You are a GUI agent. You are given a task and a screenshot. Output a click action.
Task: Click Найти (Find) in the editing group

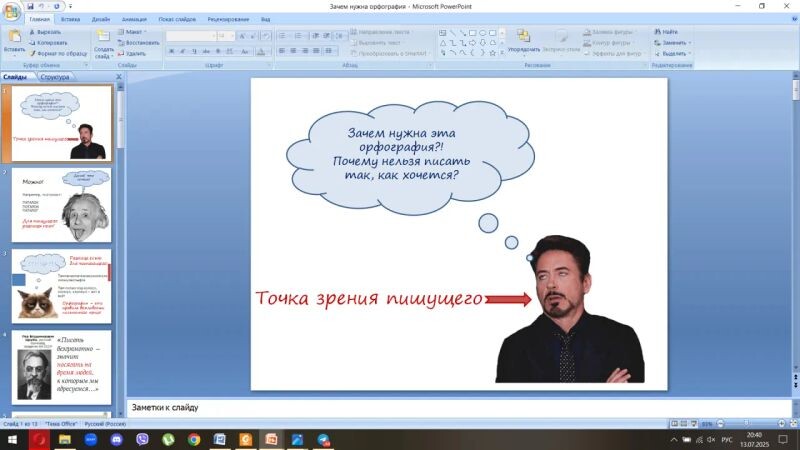(668, 32)
